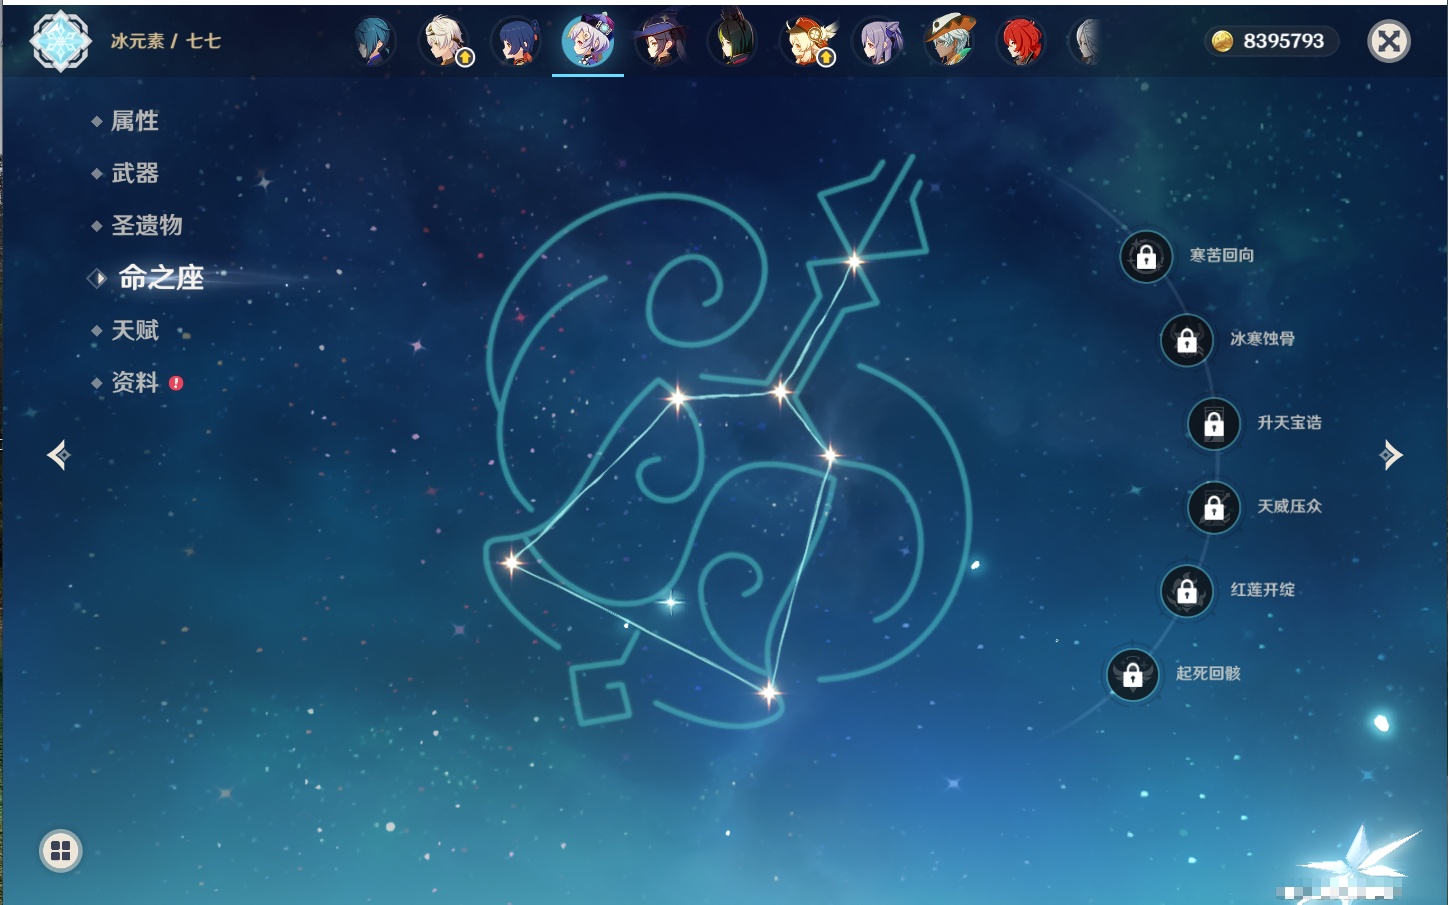Click the locked constellation 寒苦回向

(1146, 257)
